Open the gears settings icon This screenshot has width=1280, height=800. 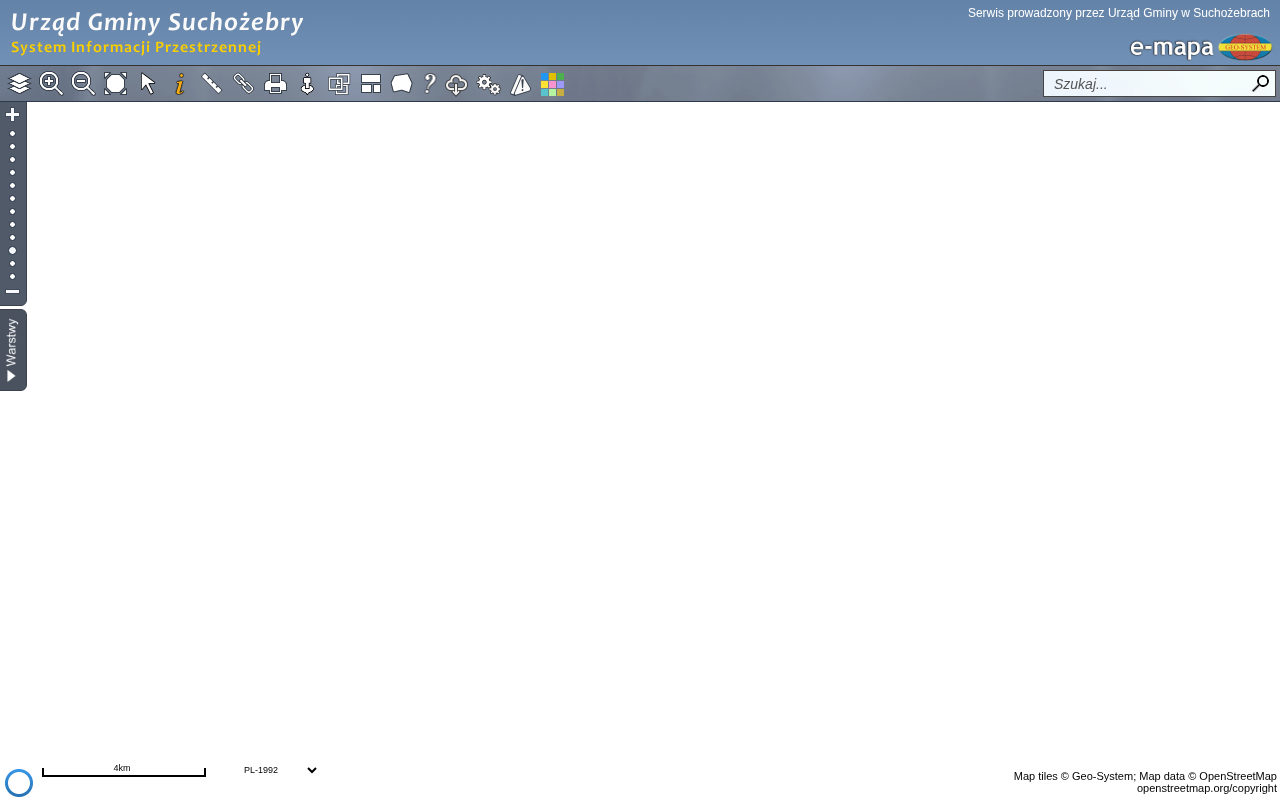coord(489,85)
